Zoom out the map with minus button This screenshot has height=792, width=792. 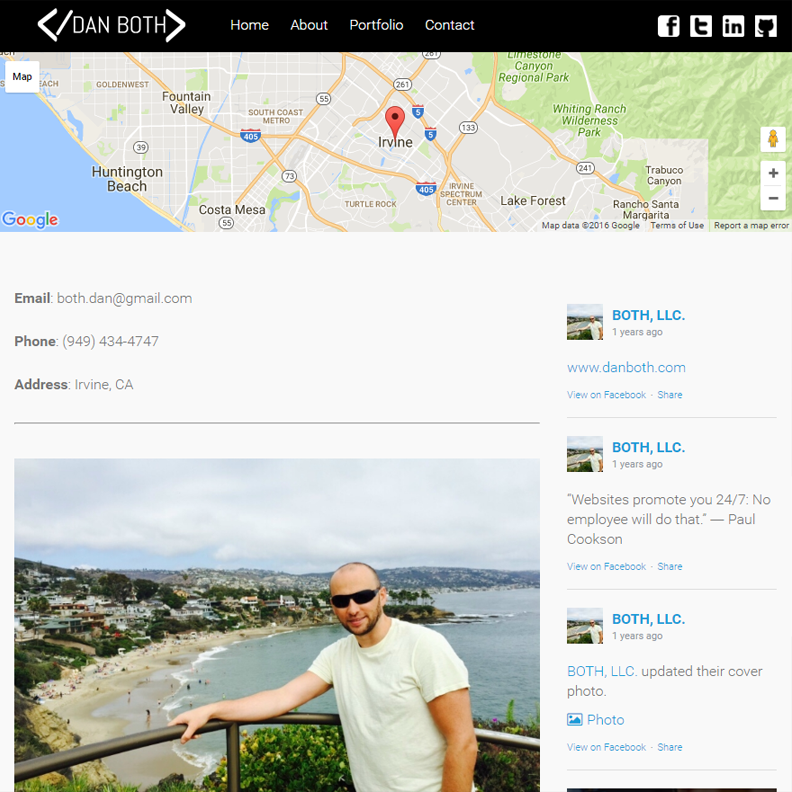[x=773, y=198]
